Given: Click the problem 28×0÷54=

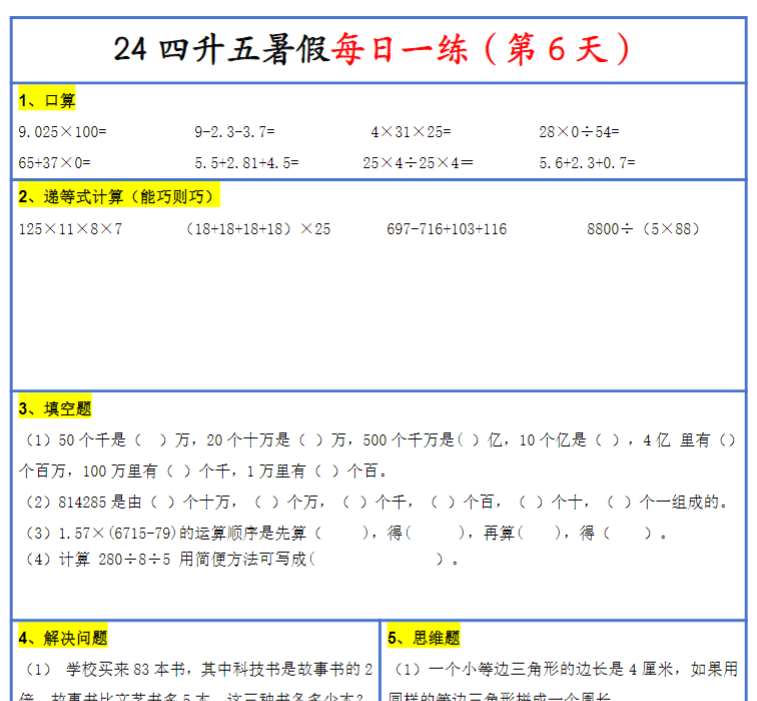Looking at the screenshot, I should (579, 131).
